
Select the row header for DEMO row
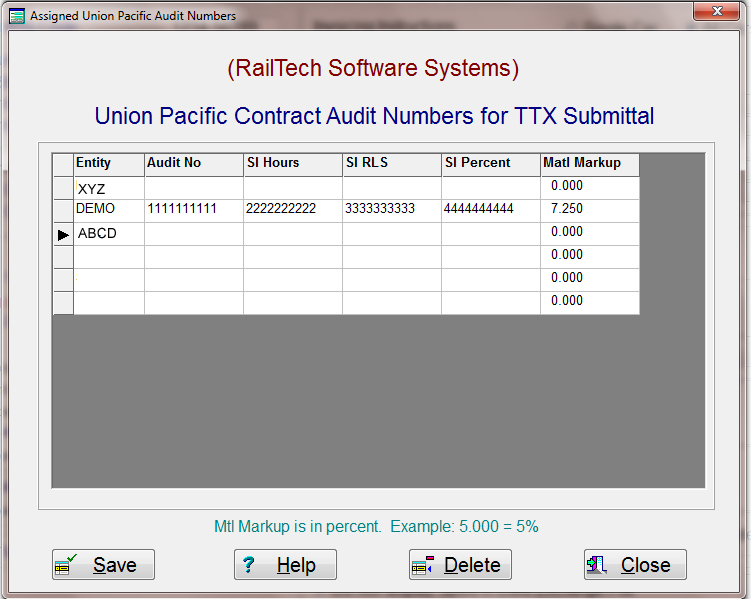point(63,211)
